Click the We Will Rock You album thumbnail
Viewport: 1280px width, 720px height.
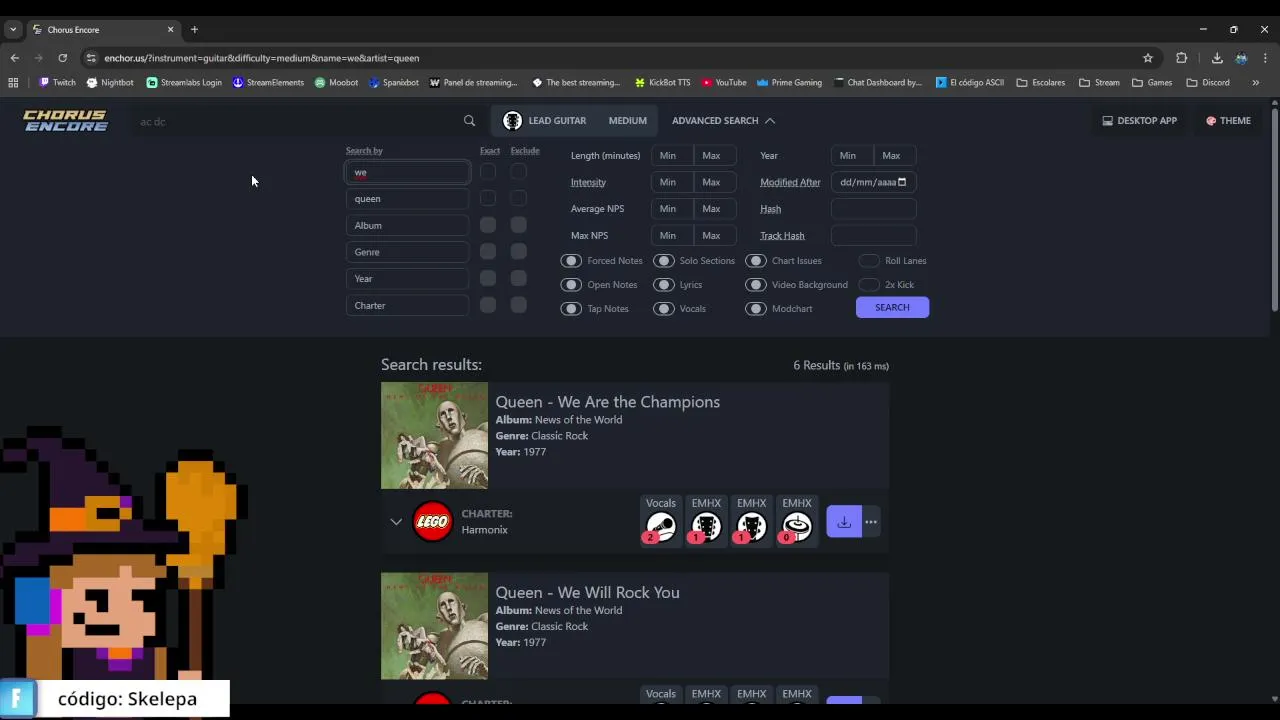tap(434, 626)
